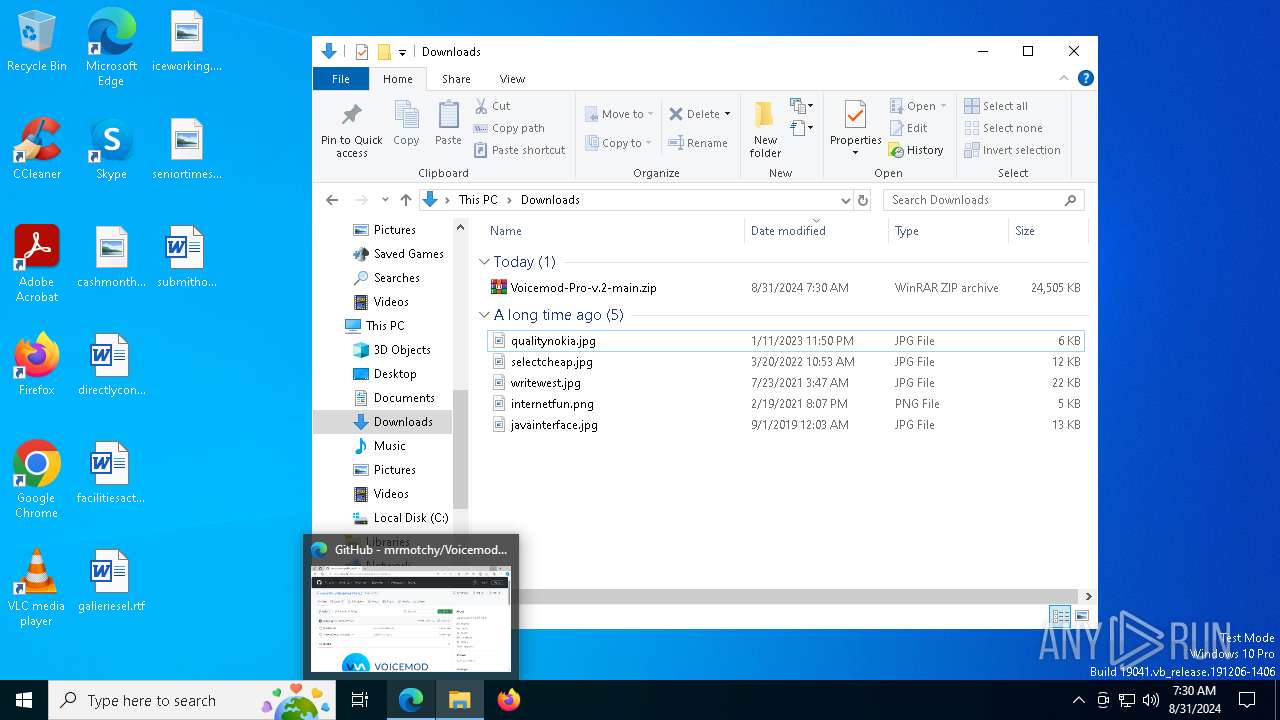Switch to the Home ribbon tab
1280x720 pixels.
397,79
